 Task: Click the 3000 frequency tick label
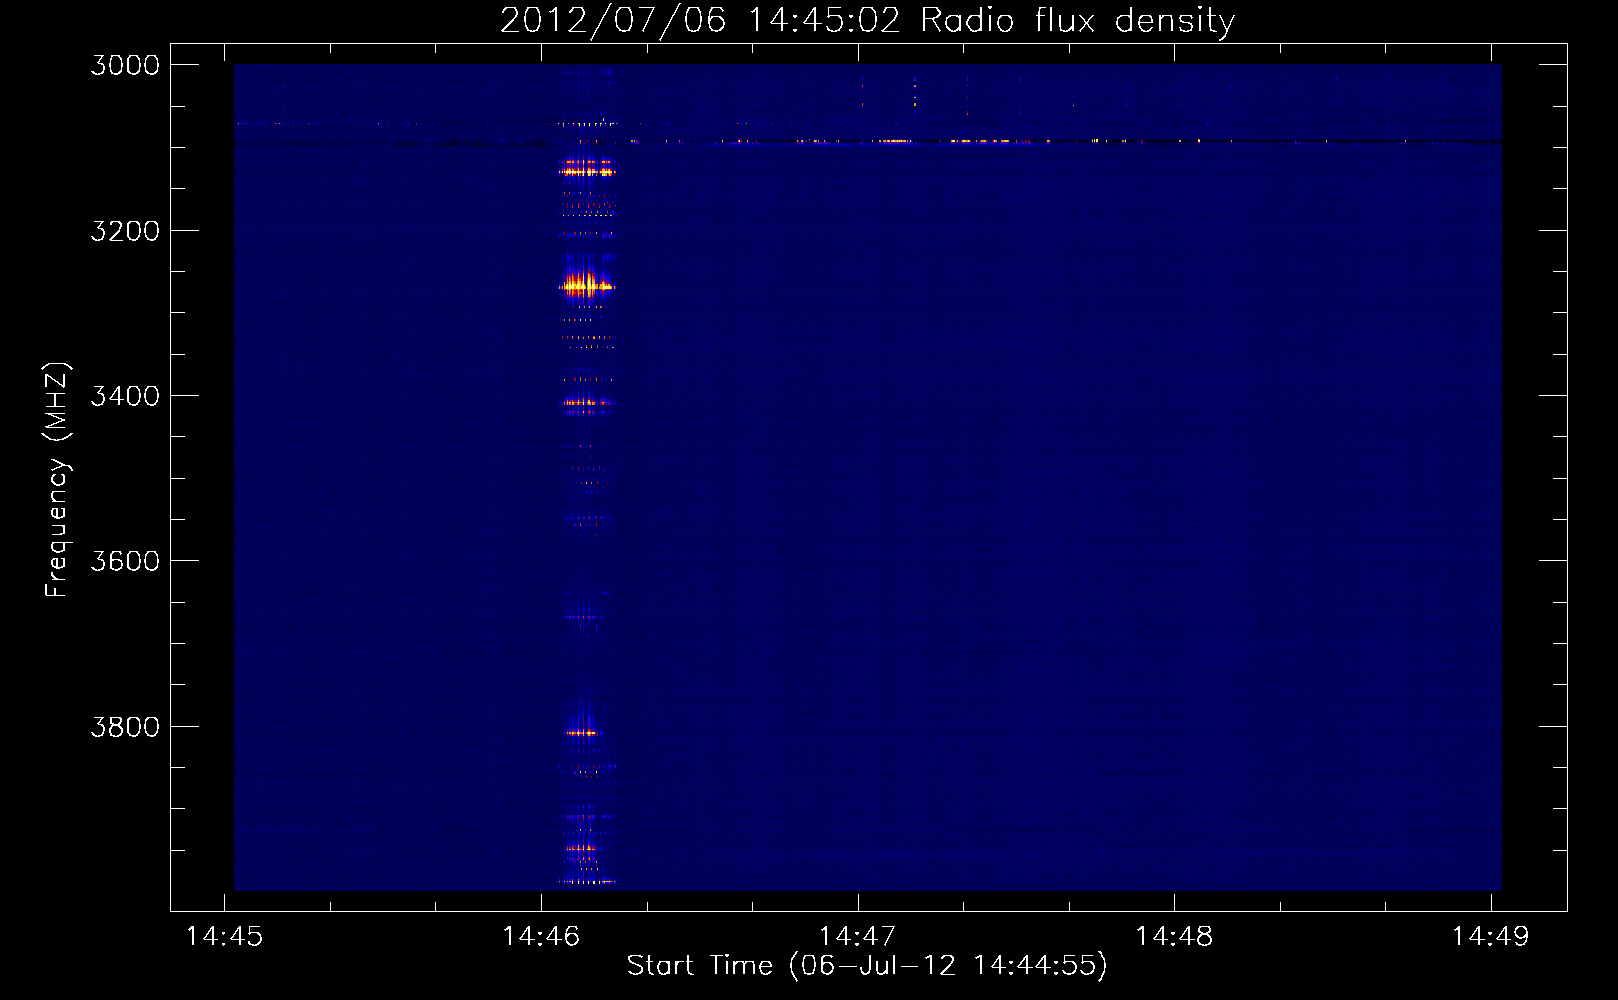(125, 65)
